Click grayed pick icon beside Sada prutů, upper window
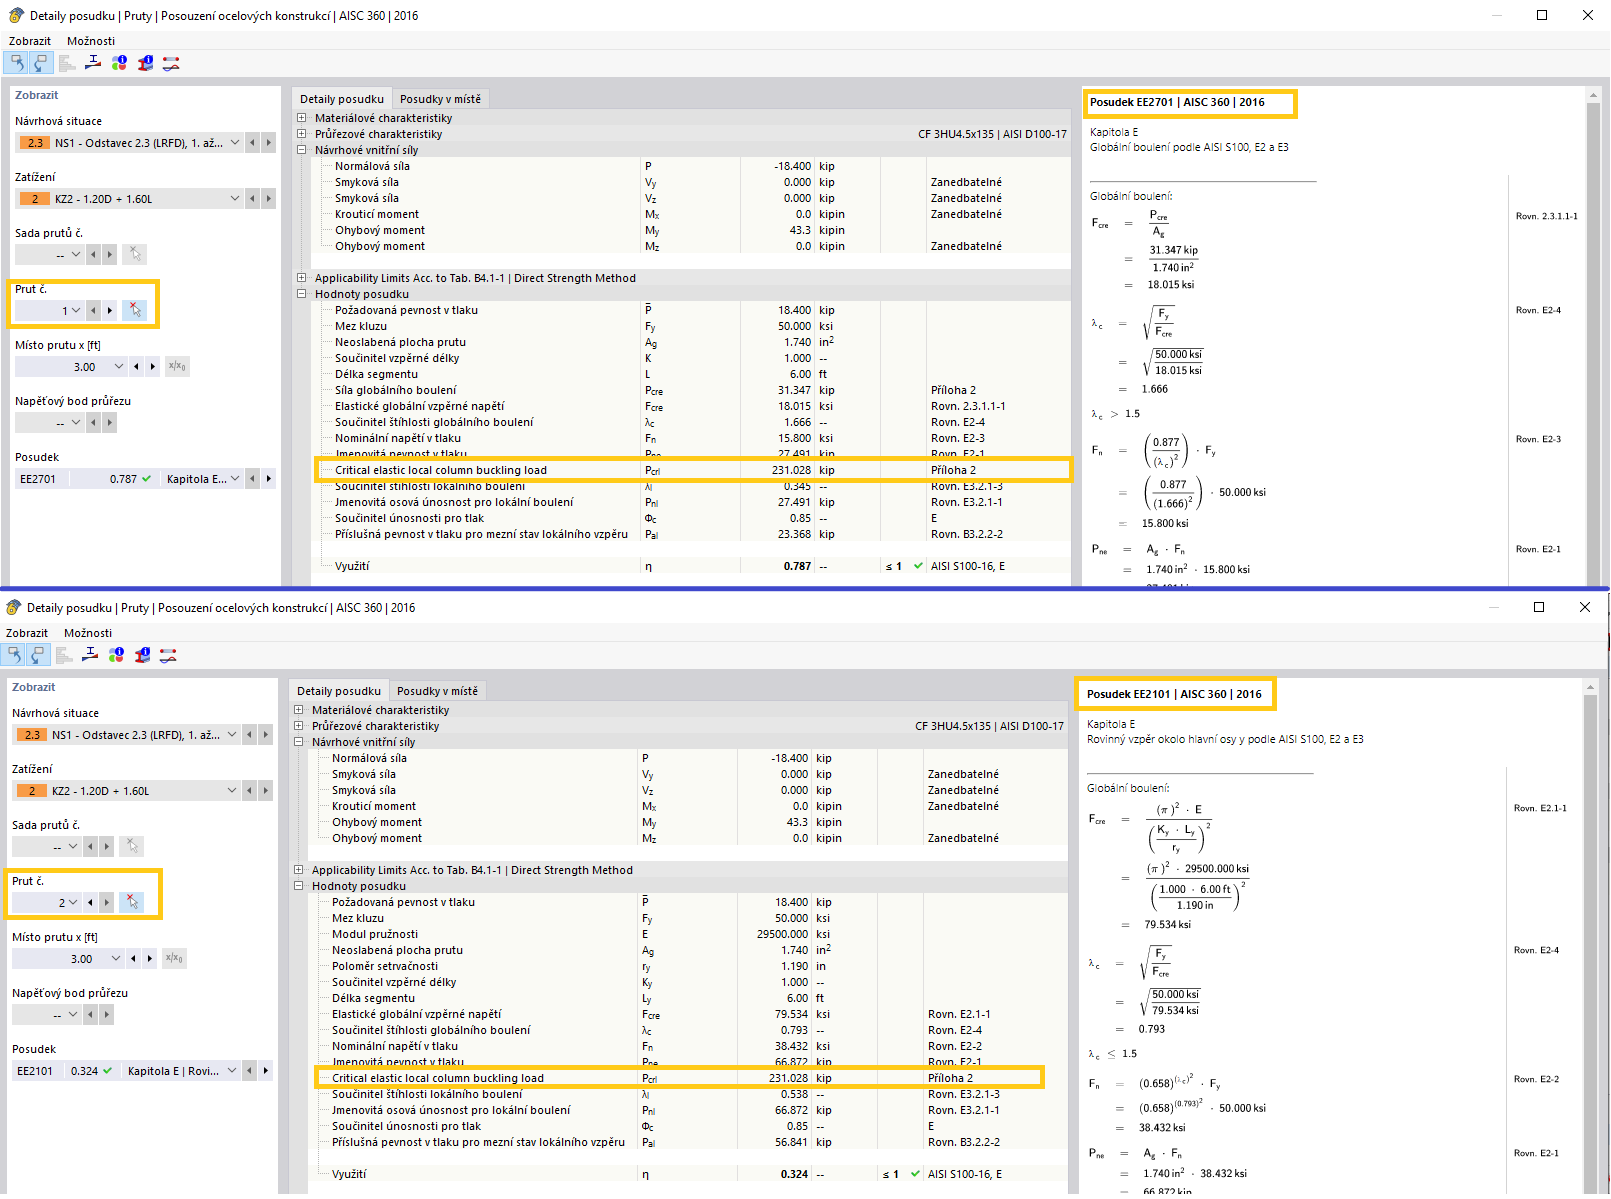The height and width of the screenshot is (1199, 1611). 135,255
